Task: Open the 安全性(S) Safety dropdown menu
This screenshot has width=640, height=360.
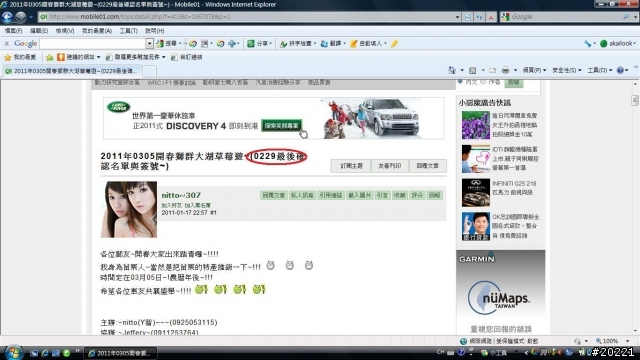Action: tap(567, 70)
